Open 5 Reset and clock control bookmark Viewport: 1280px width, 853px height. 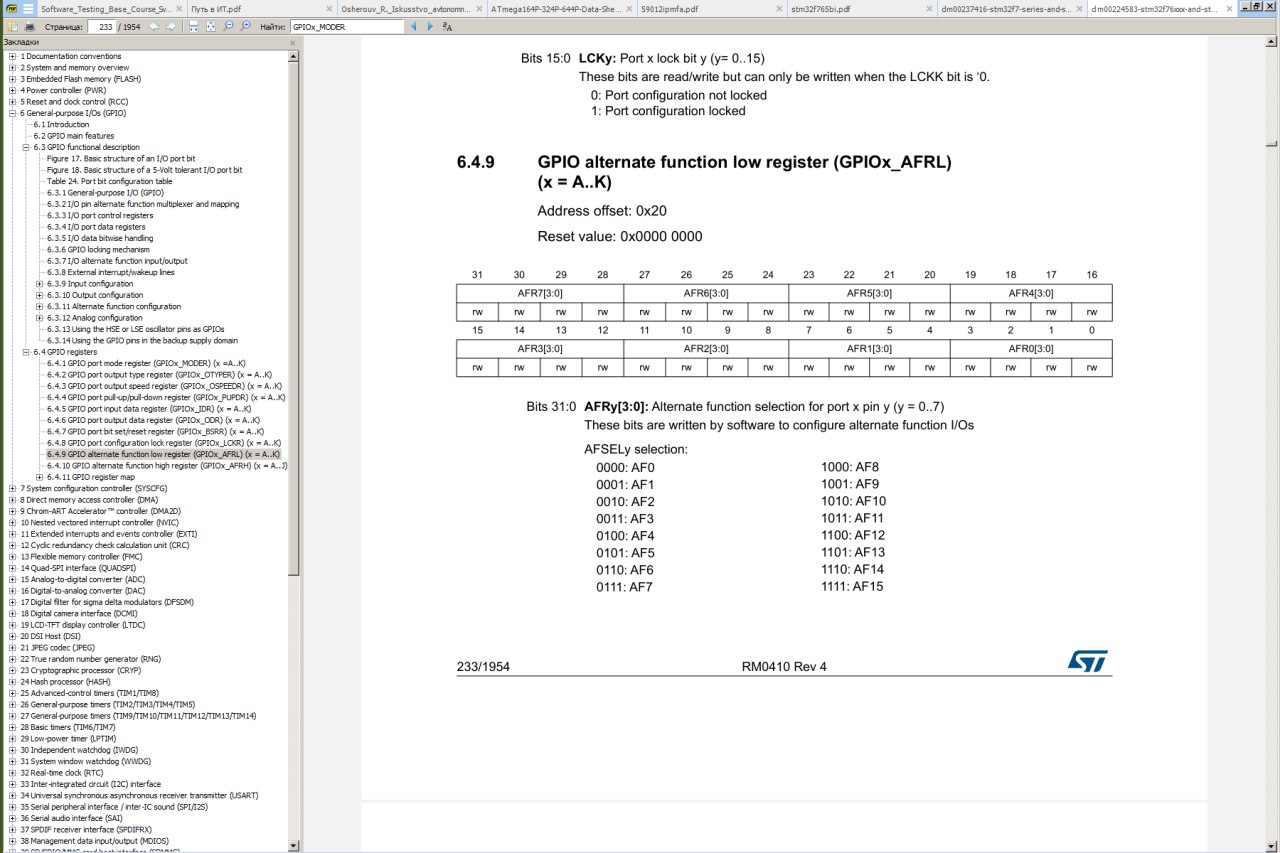pyautogui.click(x=73, y=102)
